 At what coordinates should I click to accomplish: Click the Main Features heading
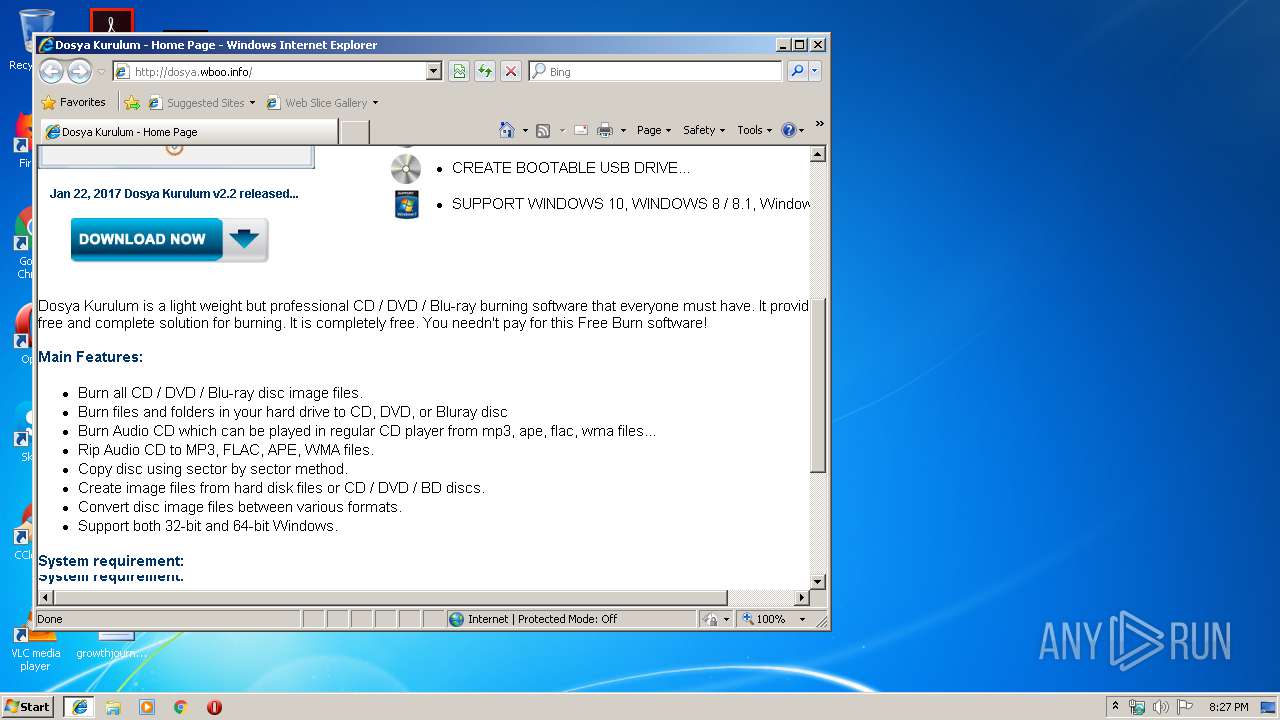pos(90,357)
